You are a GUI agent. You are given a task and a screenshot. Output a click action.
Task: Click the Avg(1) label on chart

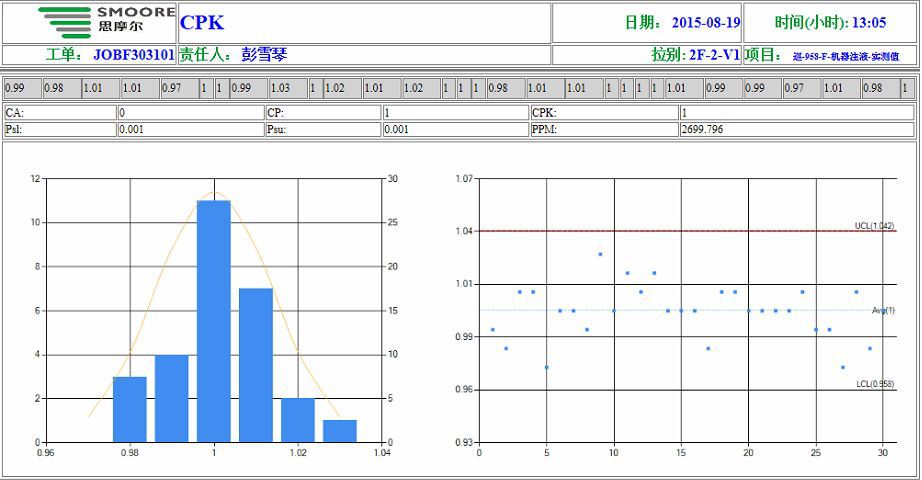883,310
